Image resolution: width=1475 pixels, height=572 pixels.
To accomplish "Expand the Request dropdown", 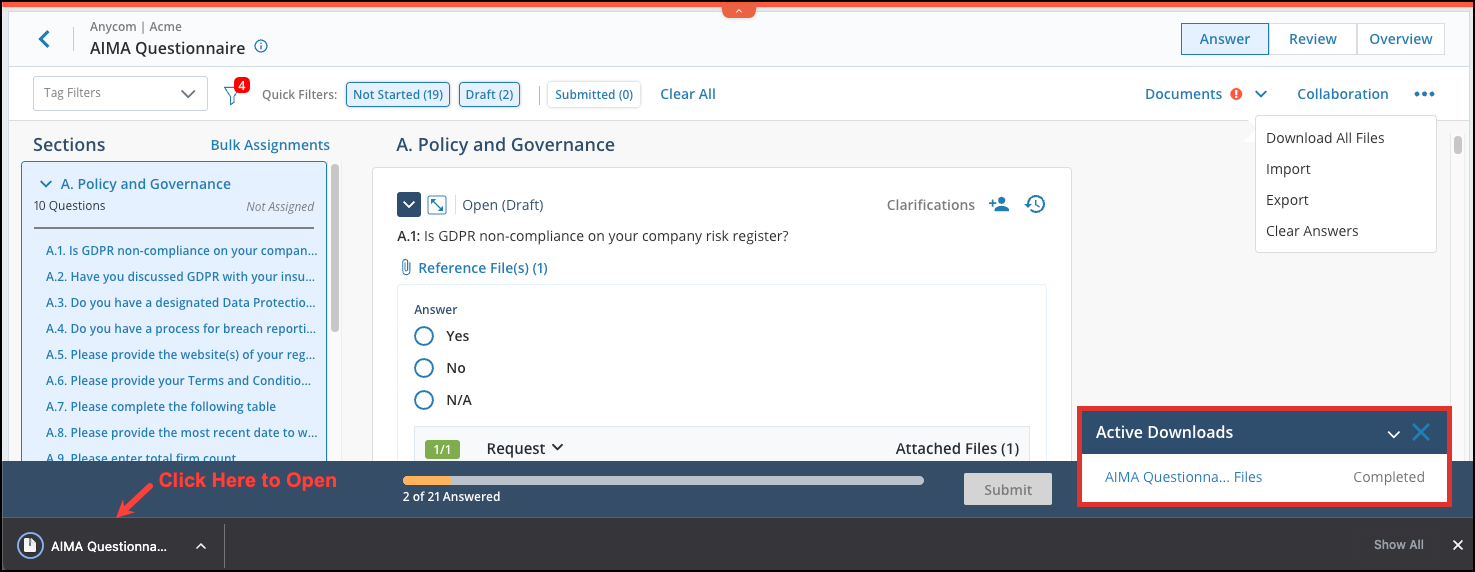I will point(525,448).
